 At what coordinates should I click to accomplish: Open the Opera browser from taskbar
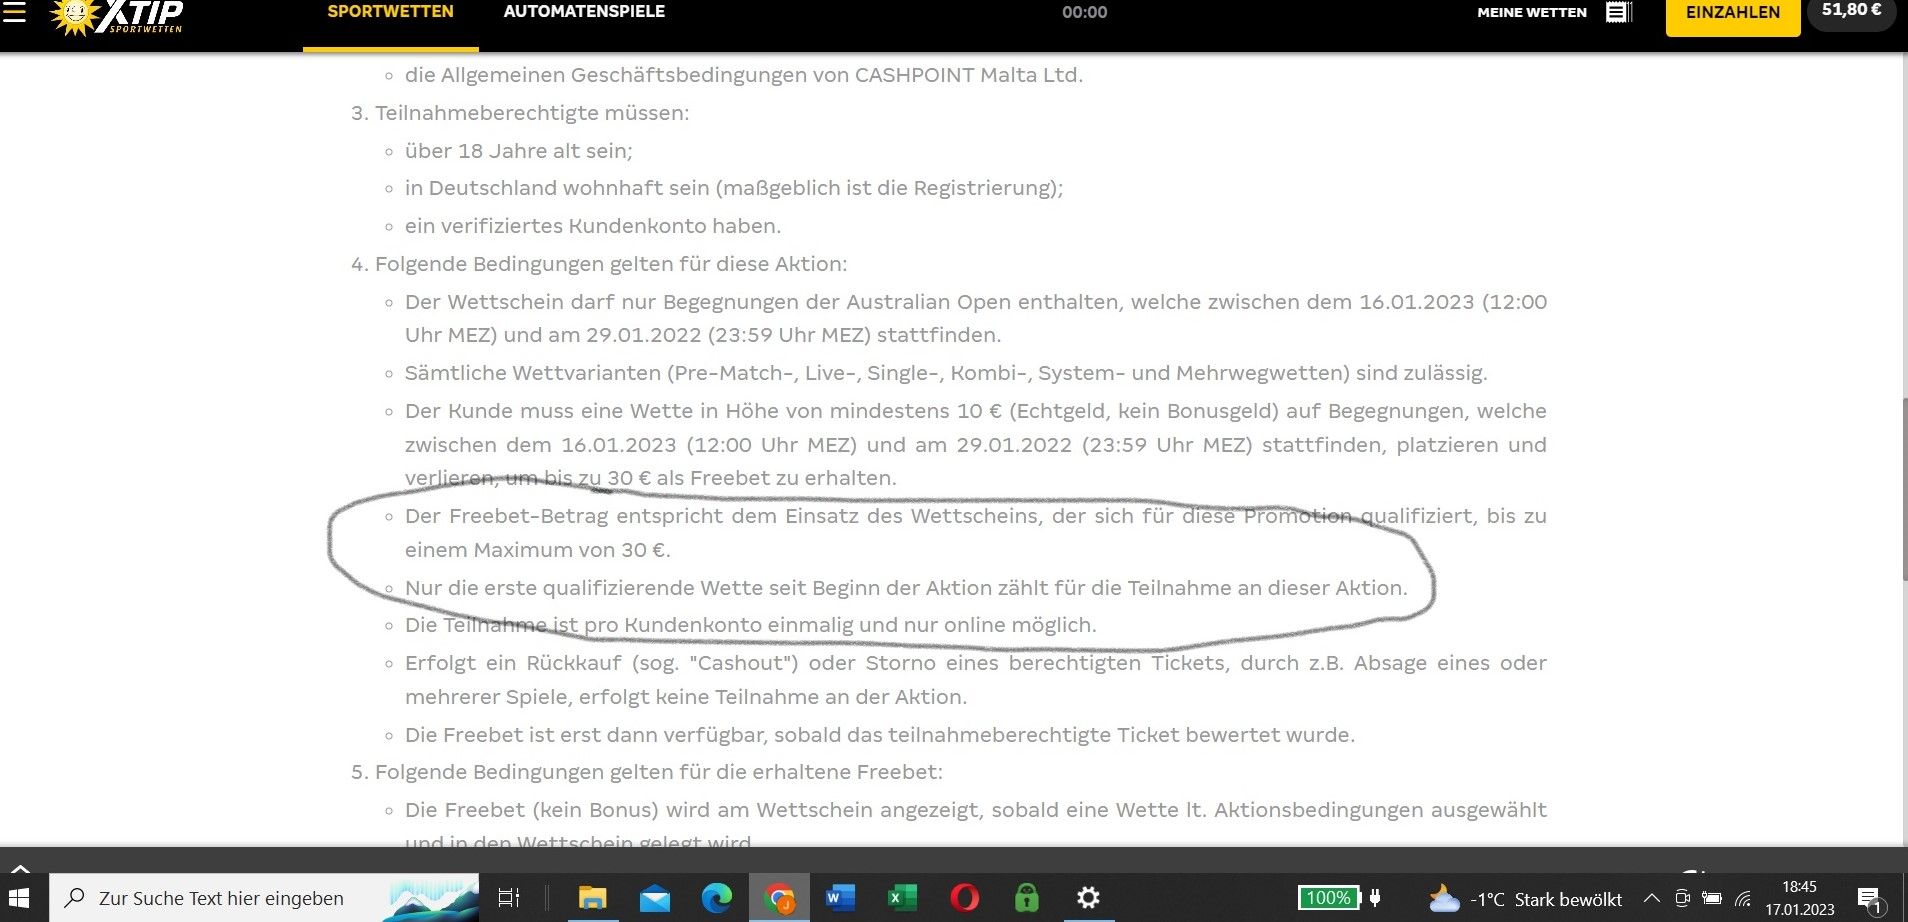964,898
